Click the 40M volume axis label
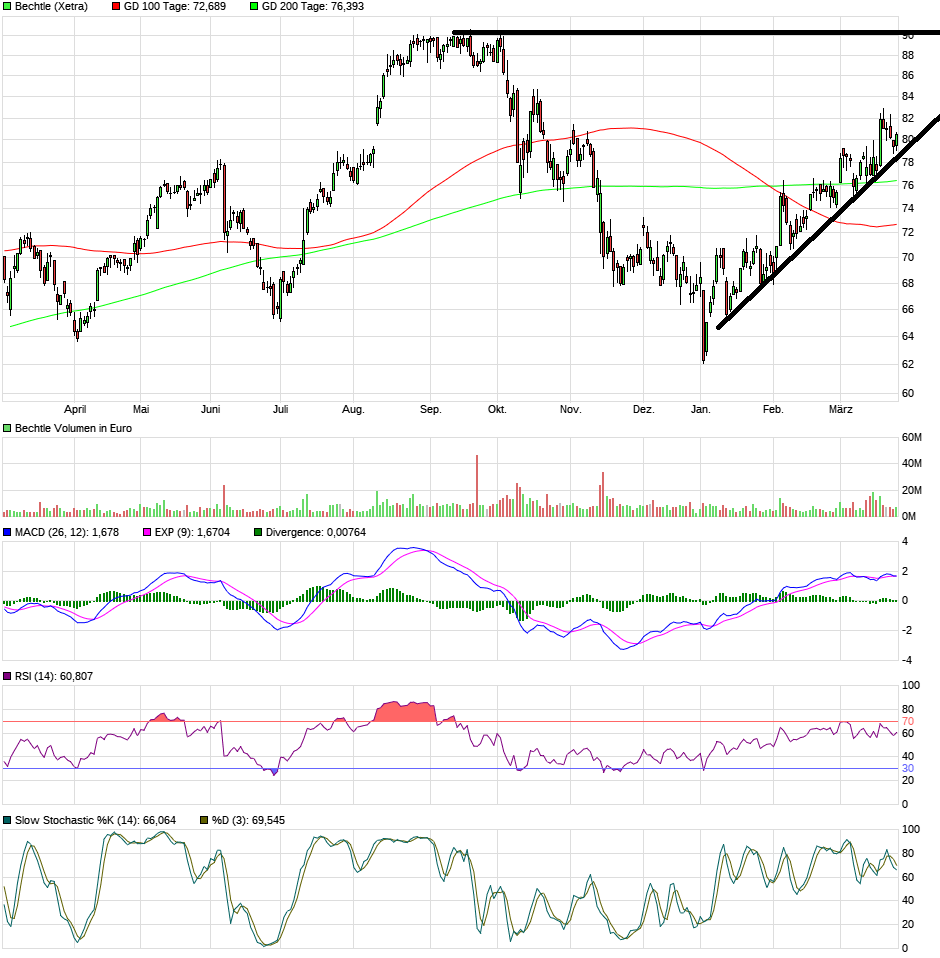 click(912, 464)
